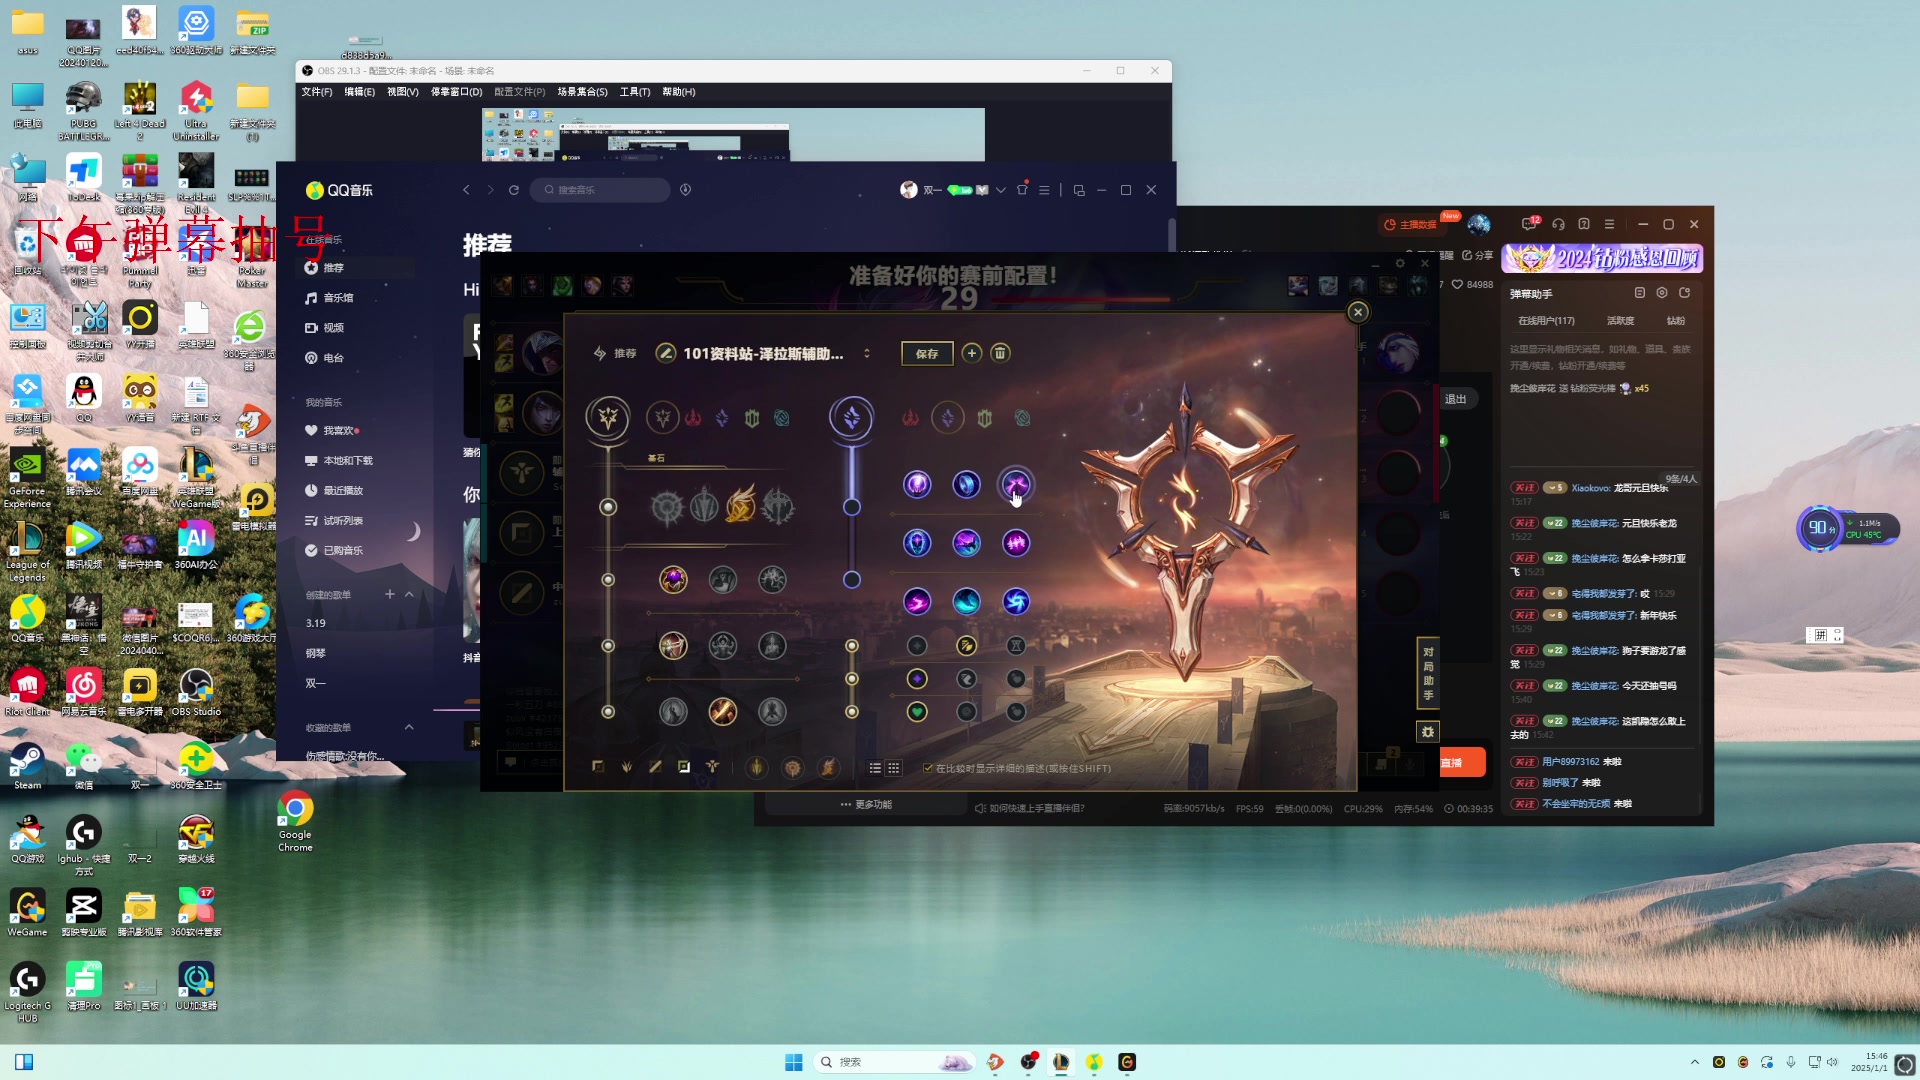Toggle detailed descriptions checkbox
This screenshot has width=1920, height=1080.
(928, 768)
